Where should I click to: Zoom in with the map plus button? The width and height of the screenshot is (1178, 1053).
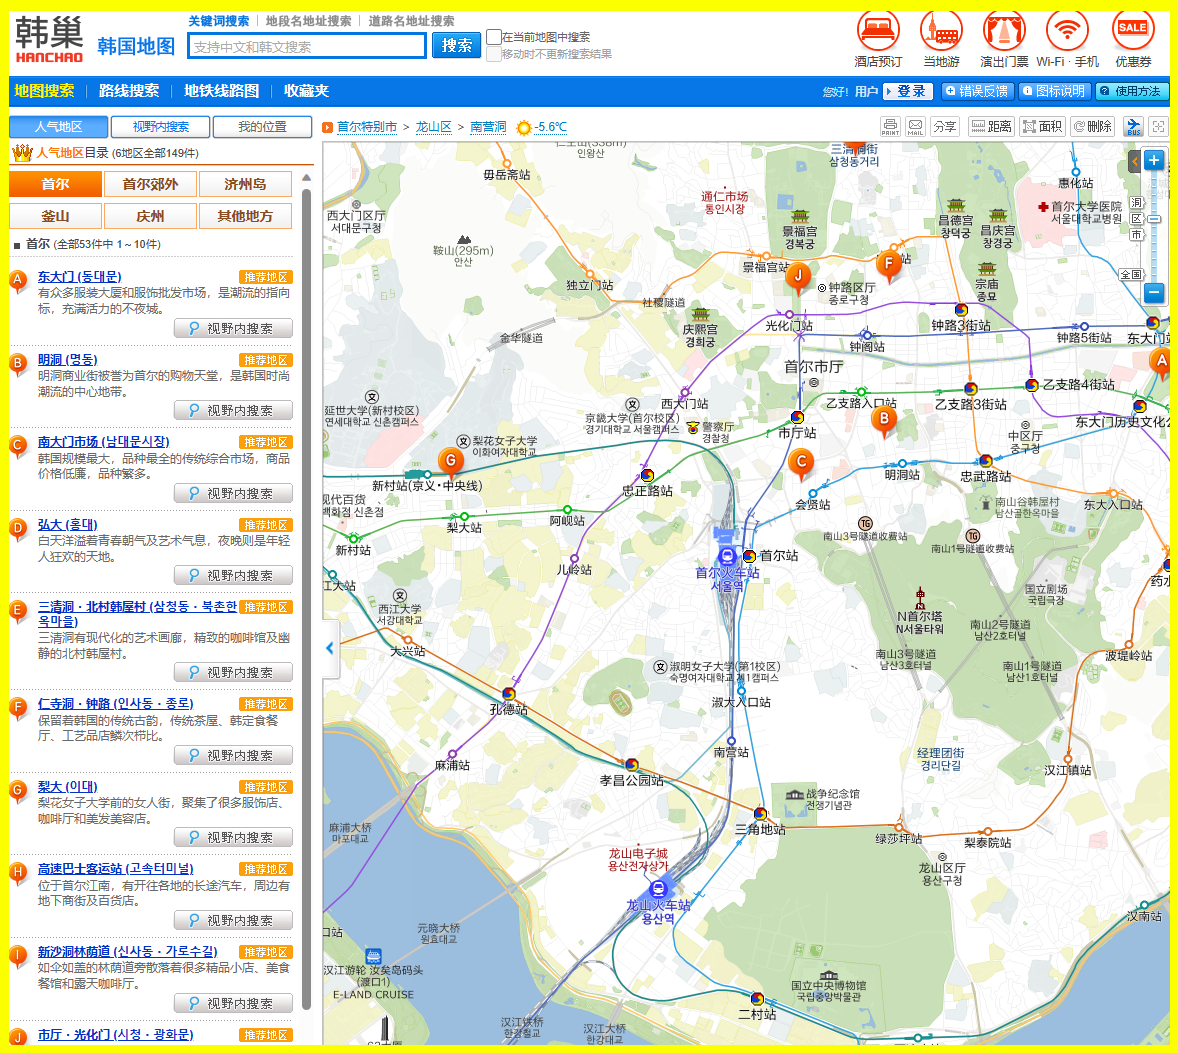(1154, 160)
